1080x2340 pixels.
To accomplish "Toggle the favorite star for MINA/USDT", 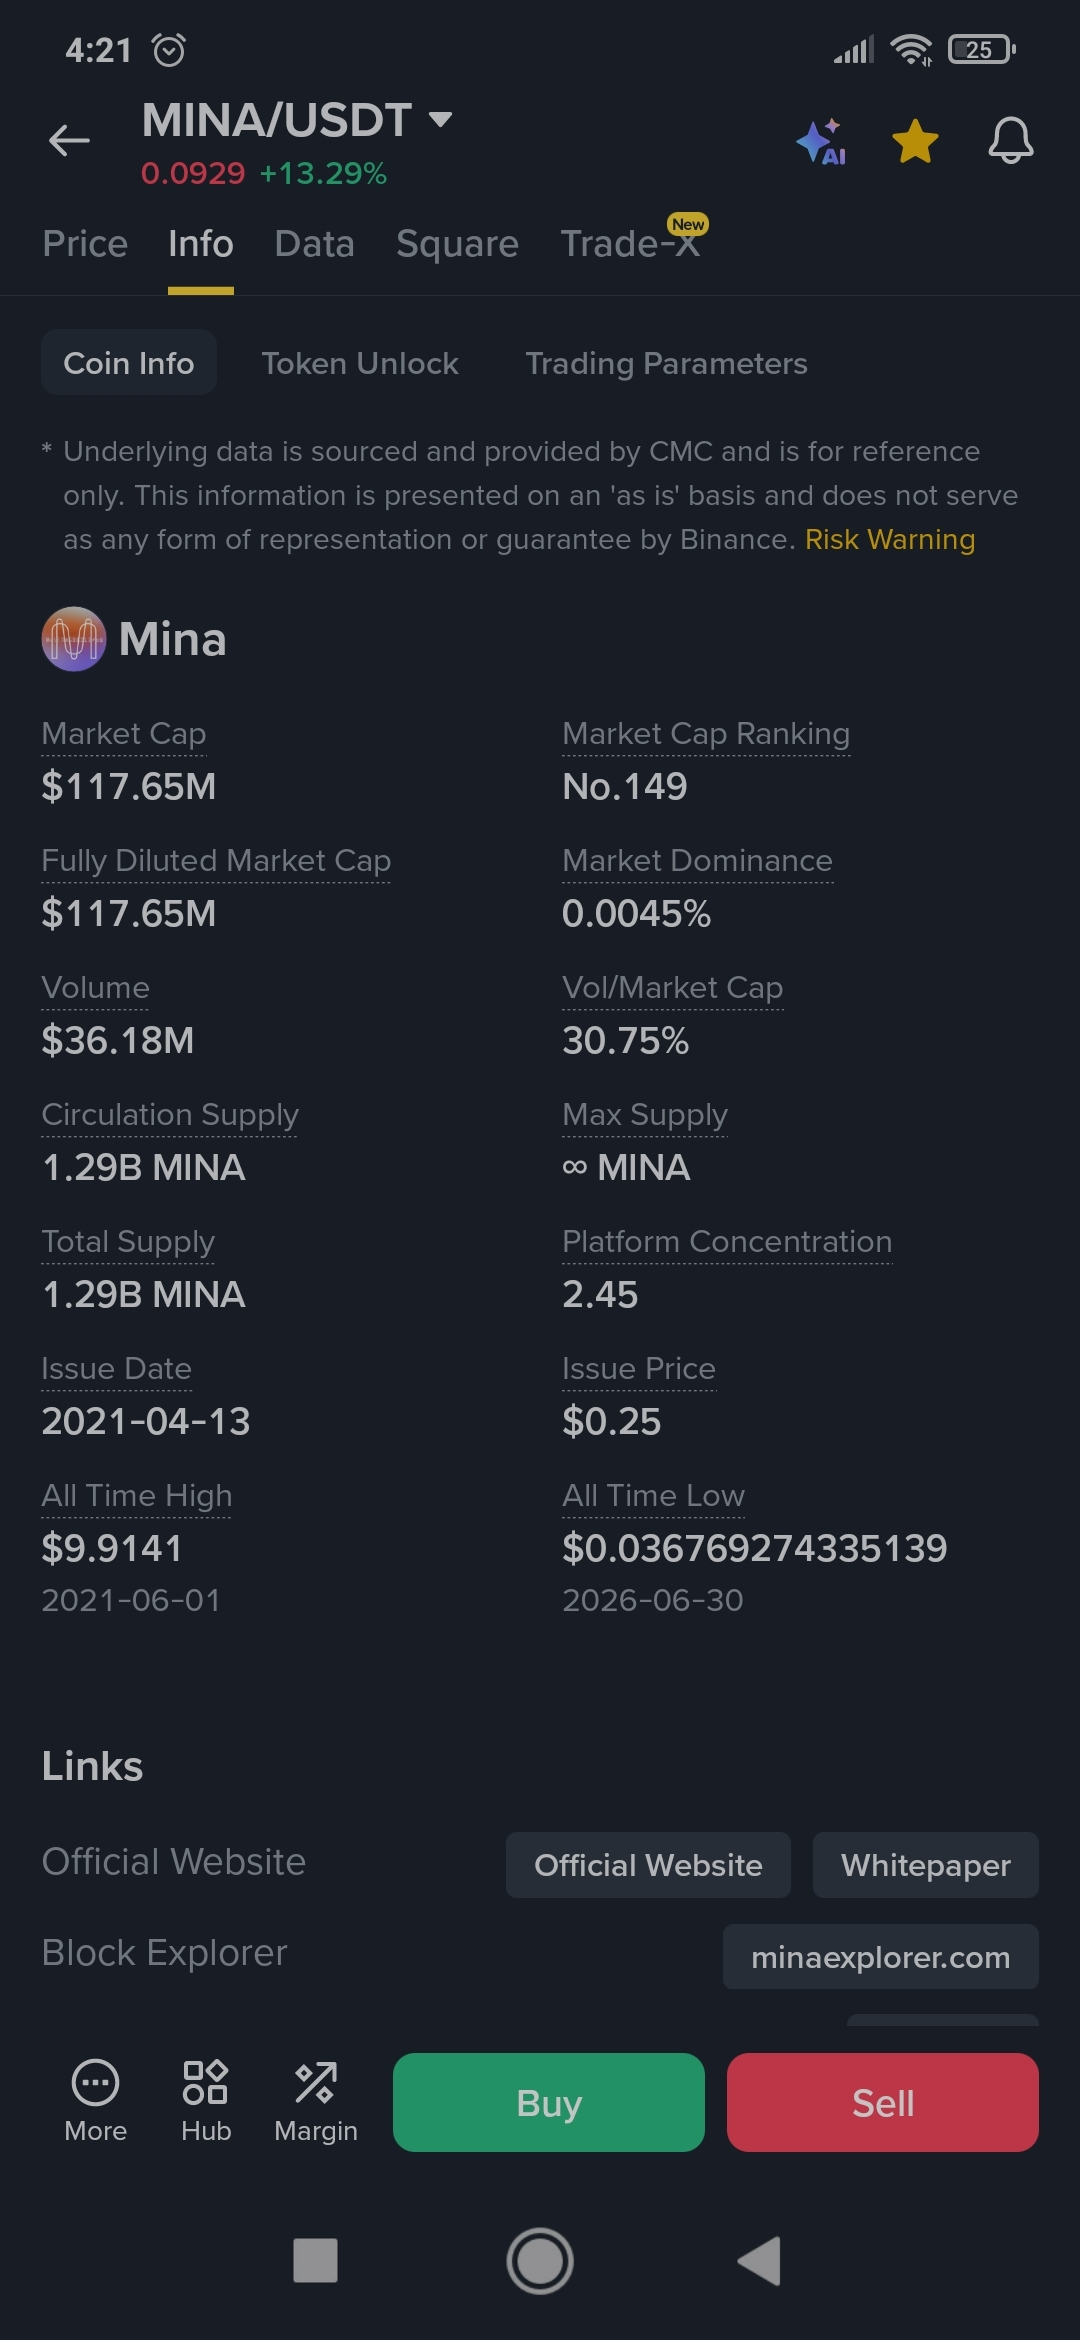I will tap(915, 140).
